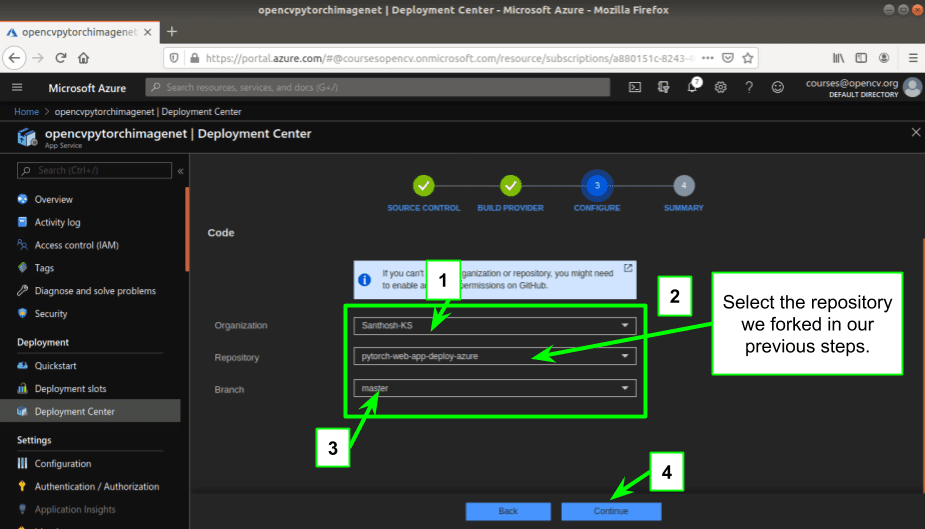Open Azure portal settings gear
This screenshot has height=529, width=925.
click(720, 87)
